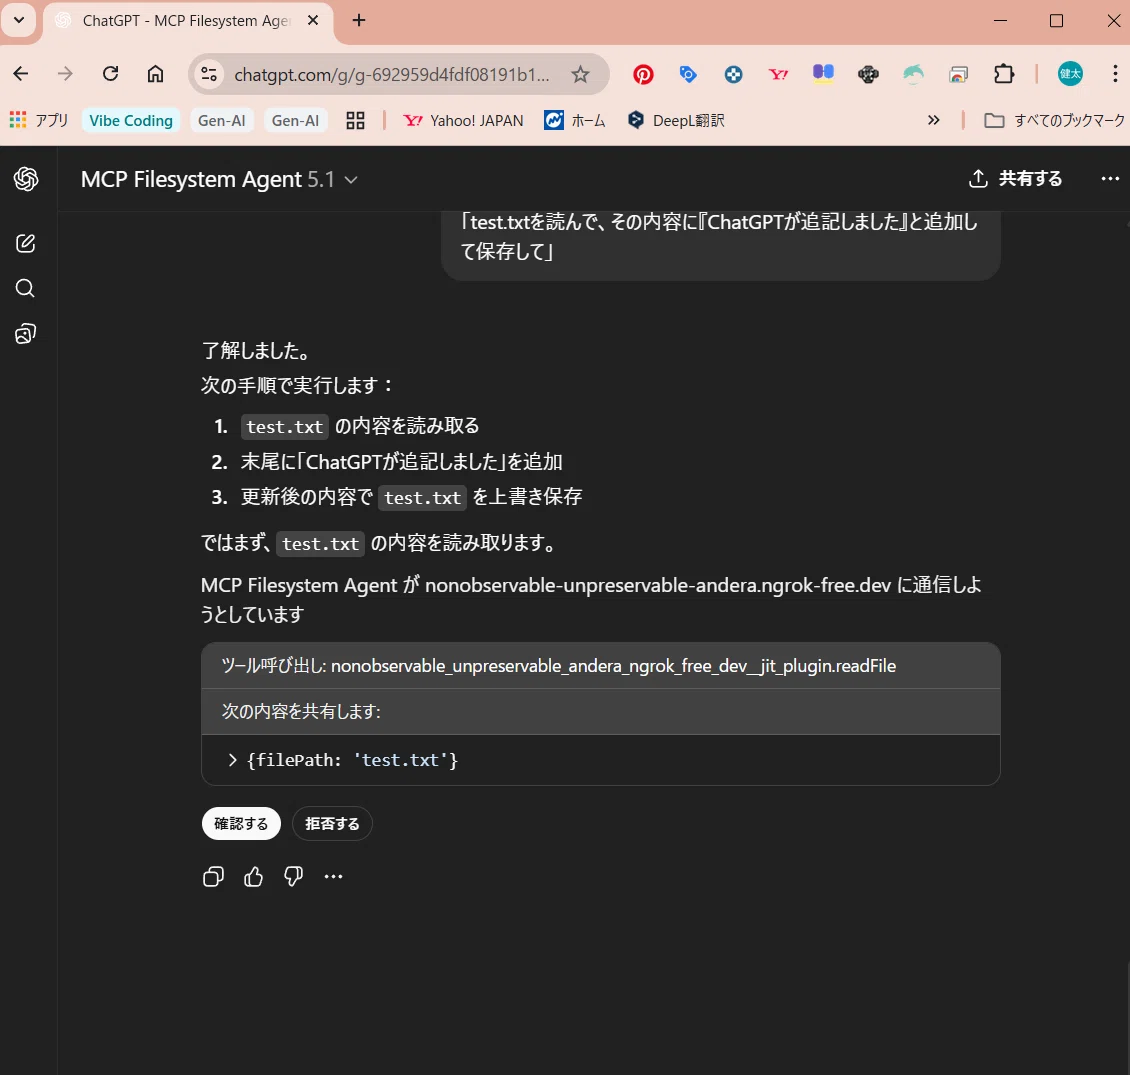Copy the response with copy icon
Viewport: 1130px width, 1075px height.
coord(213,876)
